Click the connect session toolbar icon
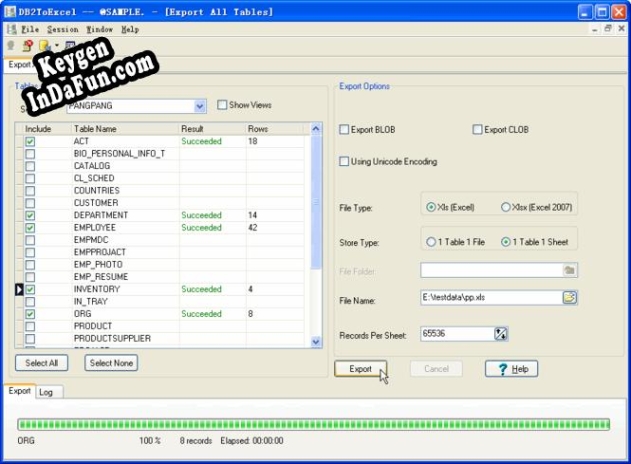The height and width of the screenshot is (464, 631). coord(11,45)
